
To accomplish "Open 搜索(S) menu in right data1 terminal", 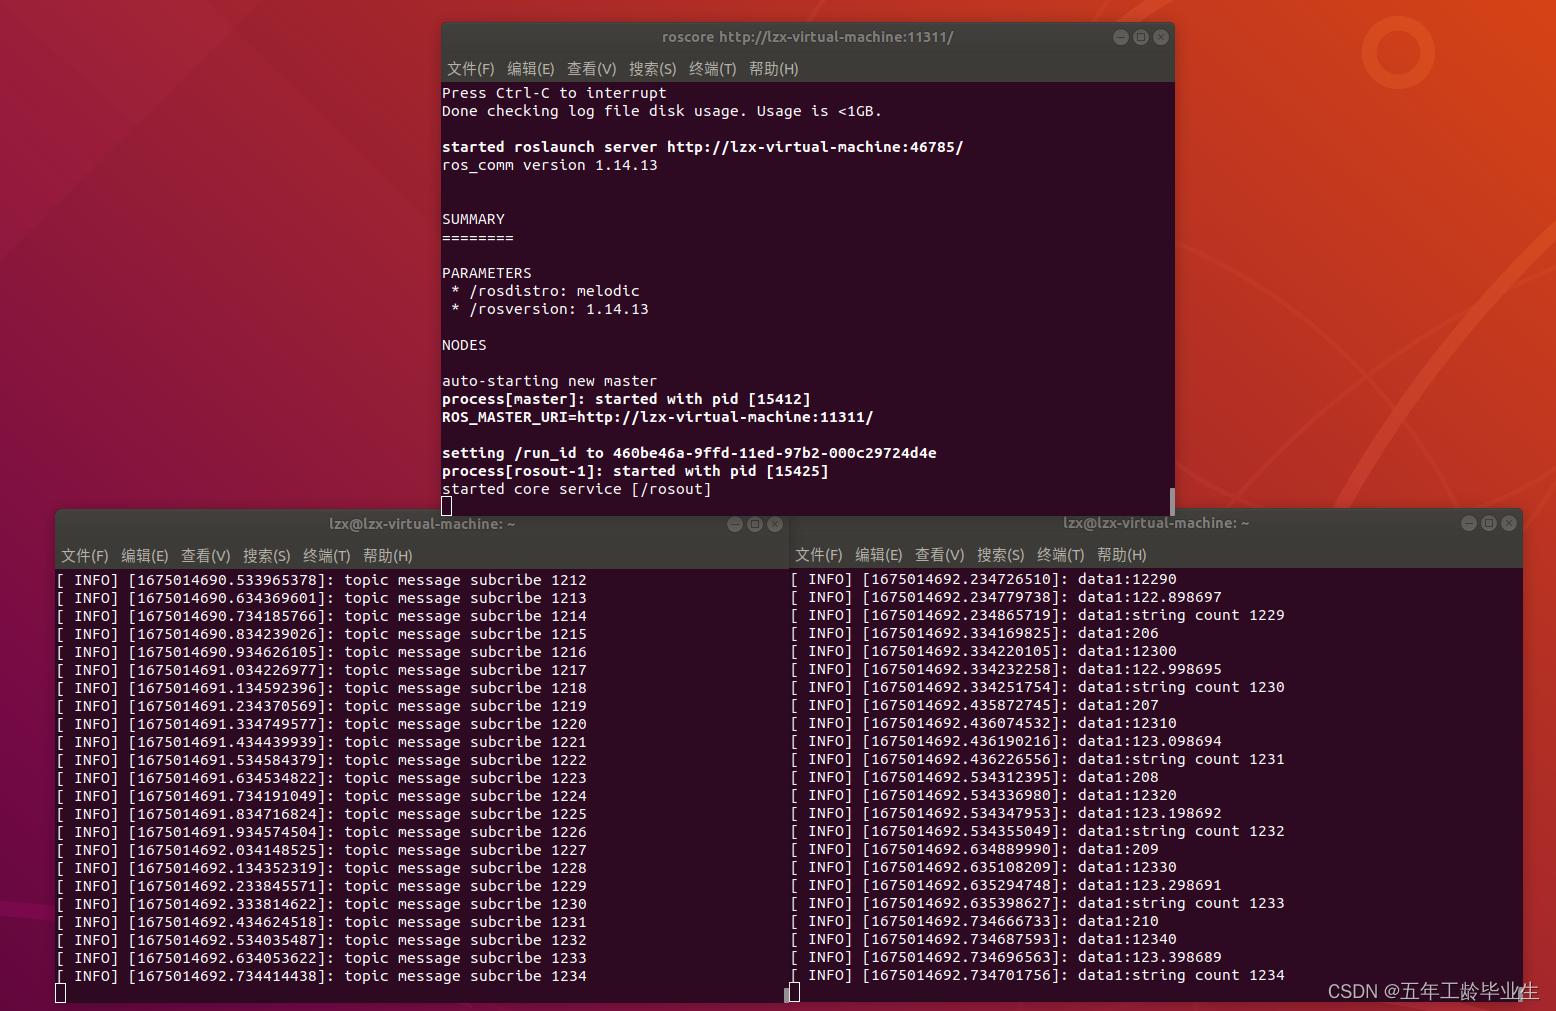I will (x=1000, y=555).
